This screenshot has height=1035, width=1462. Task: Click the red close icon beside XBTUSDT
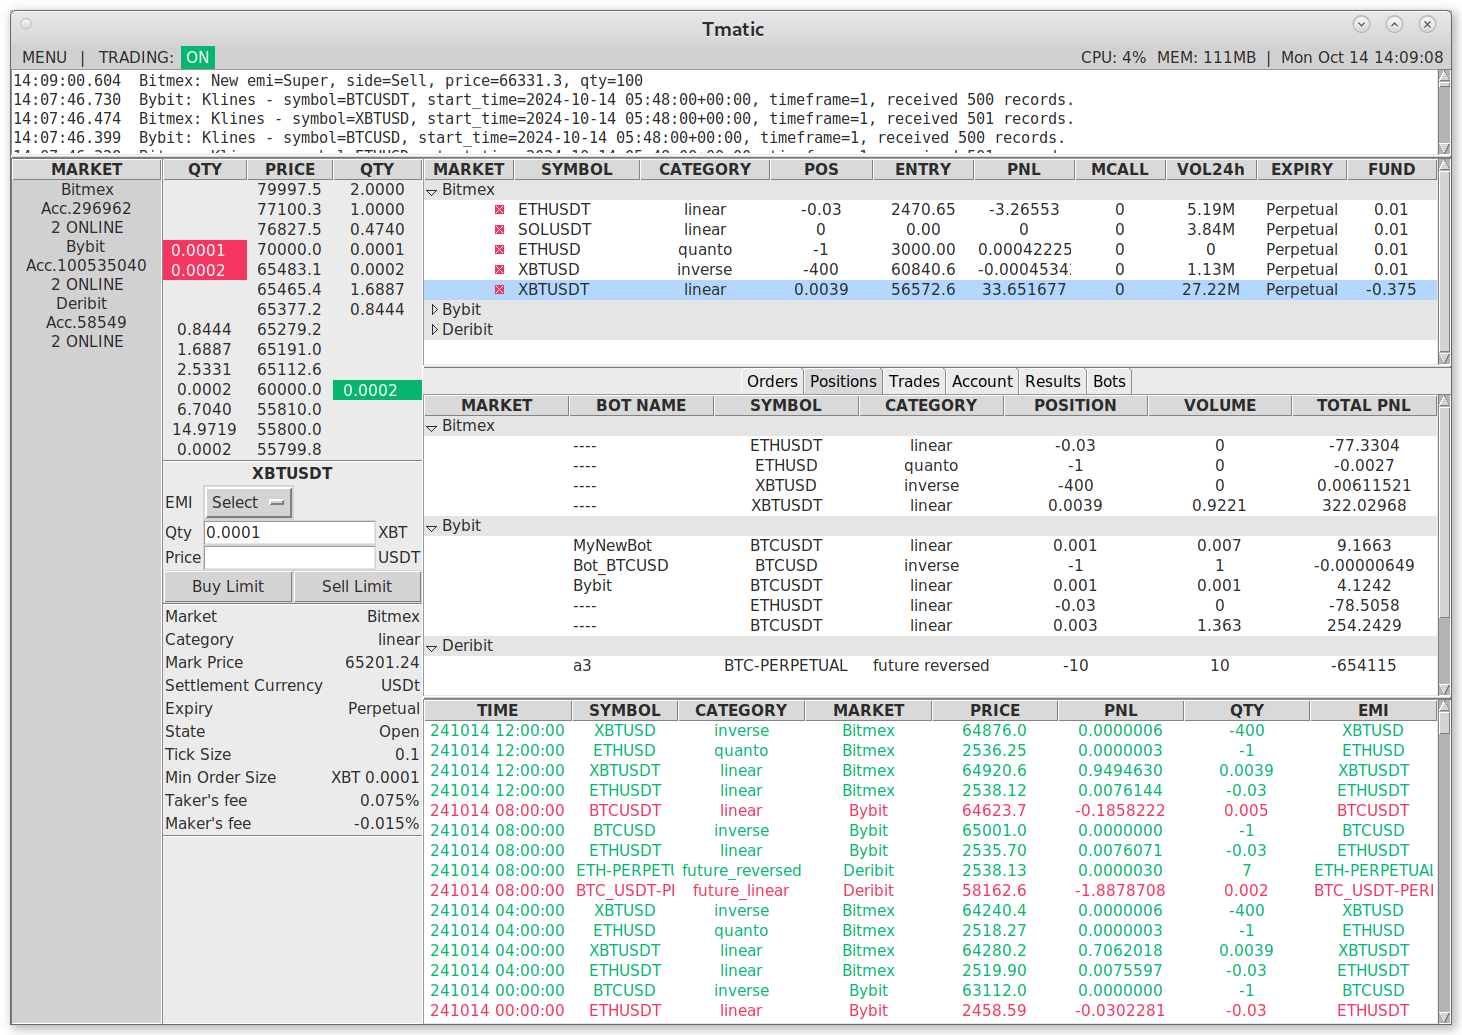(x=499, y=290)
